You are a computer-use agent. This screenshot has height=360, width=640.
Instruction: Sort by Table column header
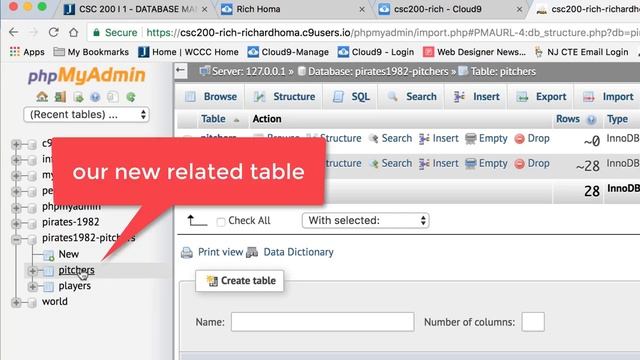pos(213,119)
